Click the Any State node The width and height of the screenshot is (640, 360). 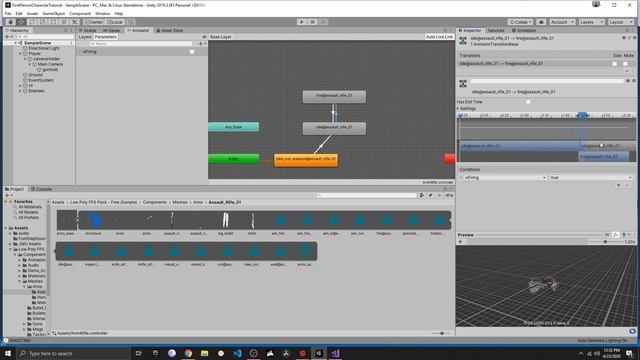[x=233, y=127]
